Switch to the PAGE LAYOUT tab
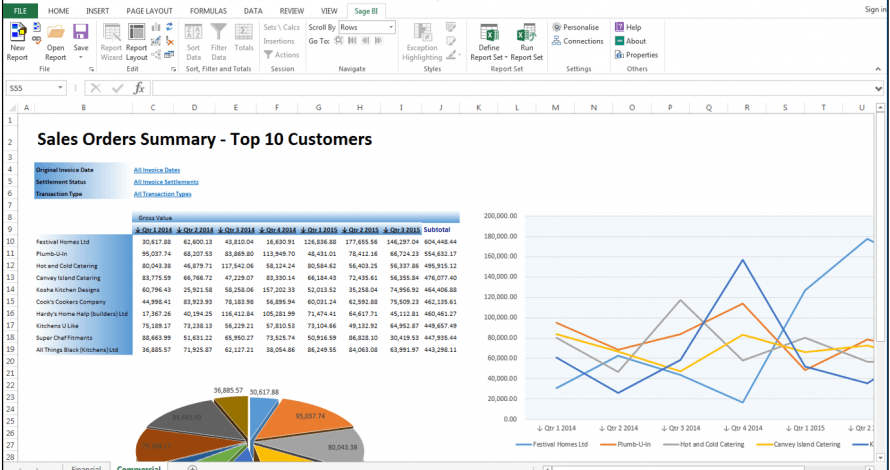This screenshot has width=890, height=470. pyautogui.click(x=150, y=11)
